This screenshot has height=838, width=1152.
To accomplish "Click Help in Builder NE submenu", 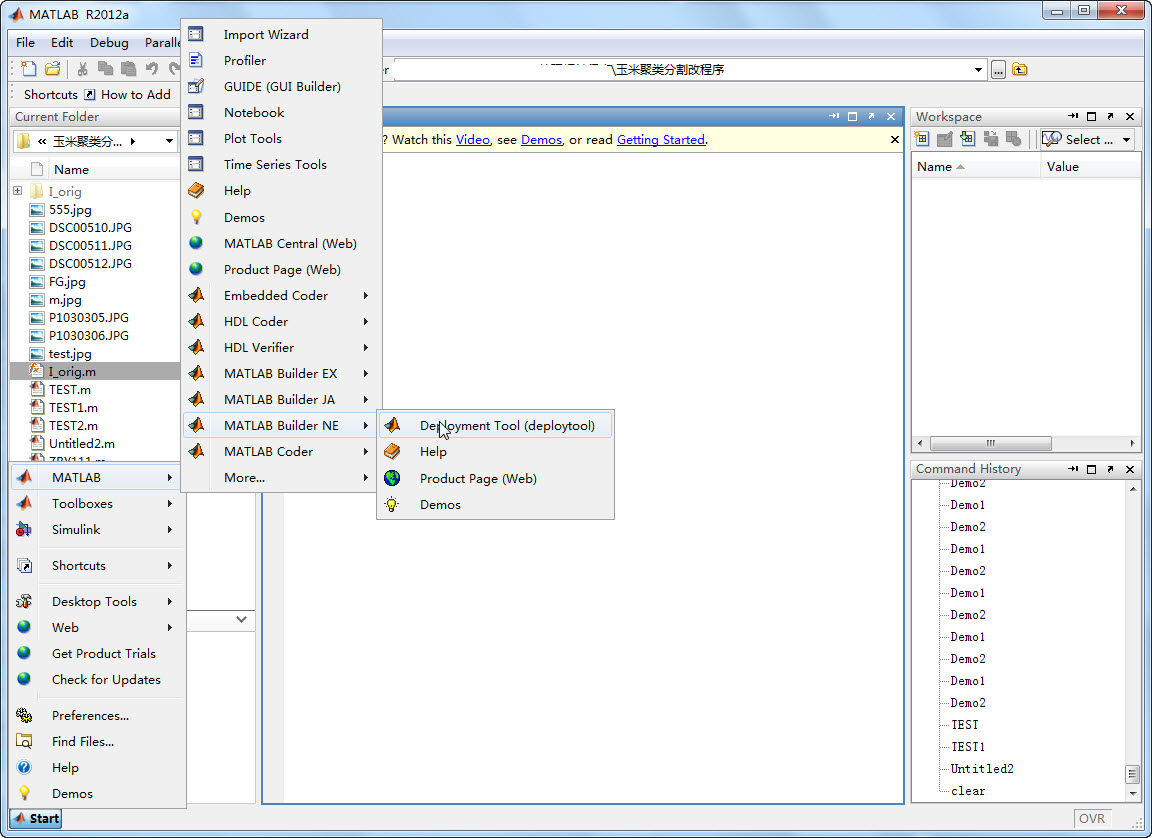I will (x=496, y=452).
